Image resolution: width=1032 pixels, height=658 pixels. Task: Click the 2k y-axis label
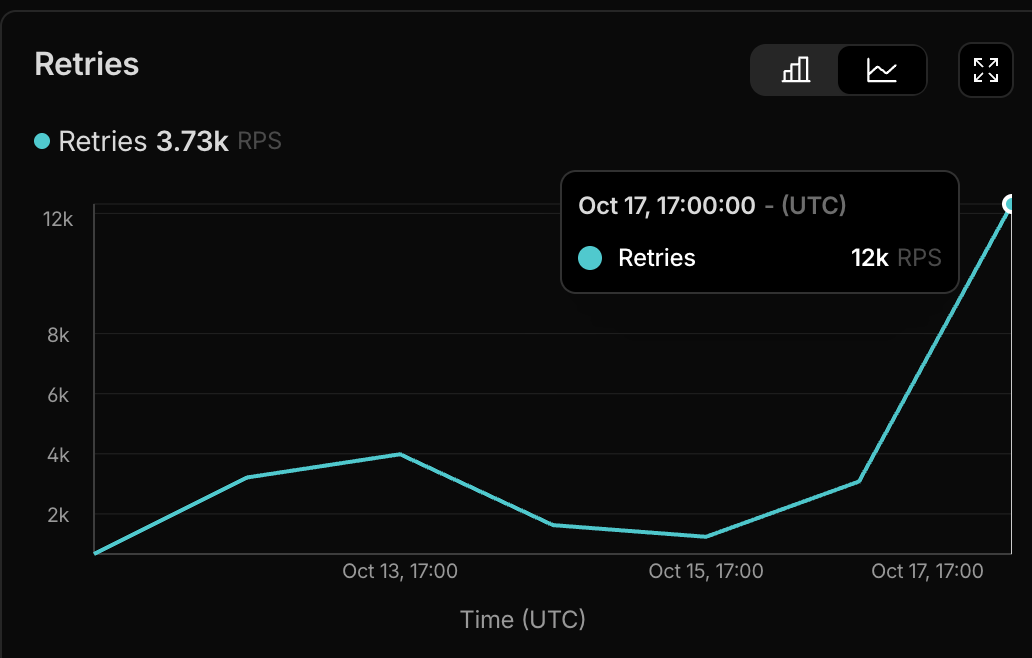tap(58, 515)
